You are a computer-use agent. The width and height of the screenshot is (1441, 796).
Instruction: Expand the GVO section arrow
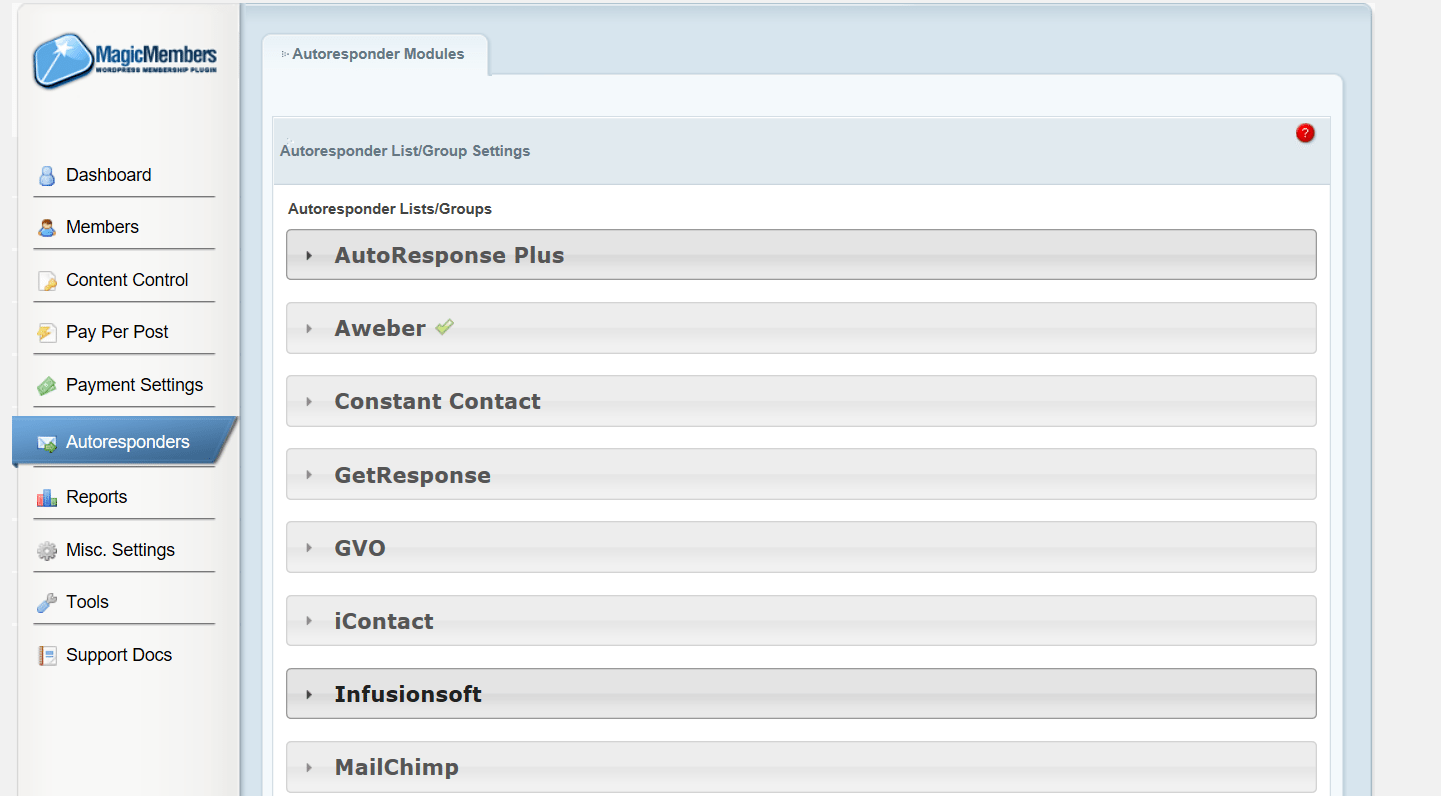pos(309,548)
